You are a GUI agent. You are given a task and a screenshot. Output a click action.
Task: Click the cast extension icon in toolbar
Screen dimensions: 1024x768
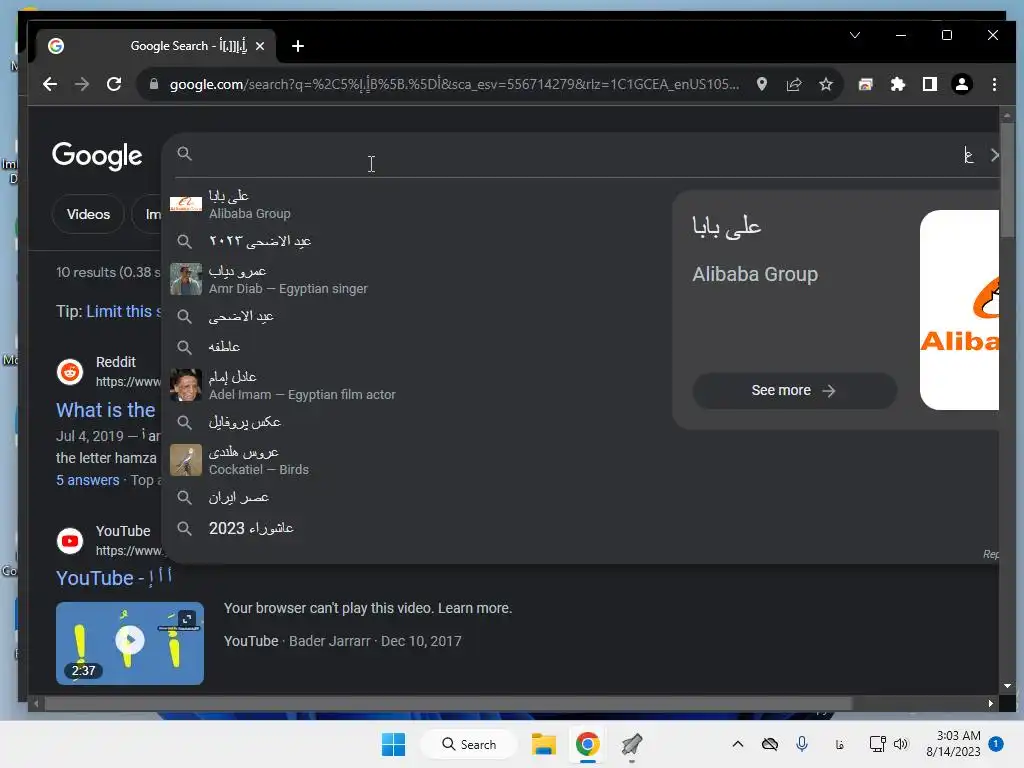click(x=866, y=84)
